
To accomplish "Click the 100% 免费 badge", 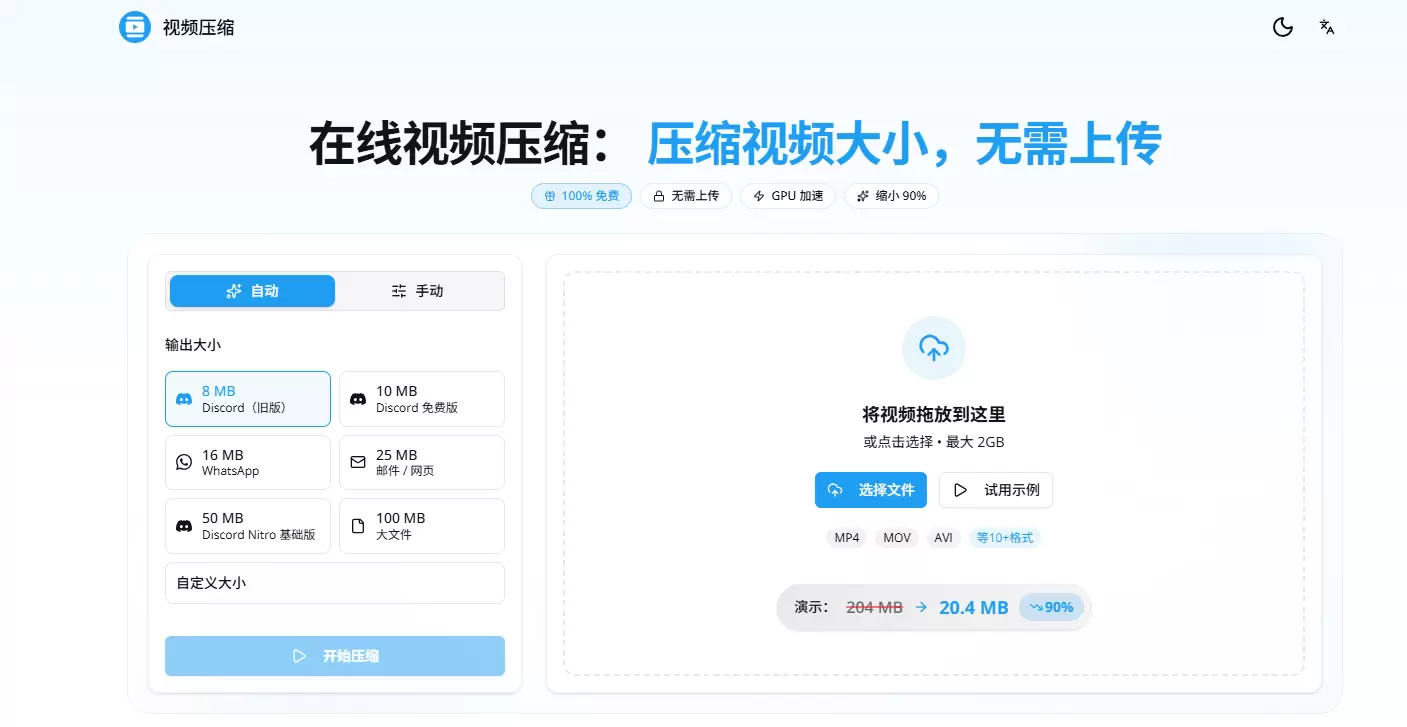I will (581, 196).
